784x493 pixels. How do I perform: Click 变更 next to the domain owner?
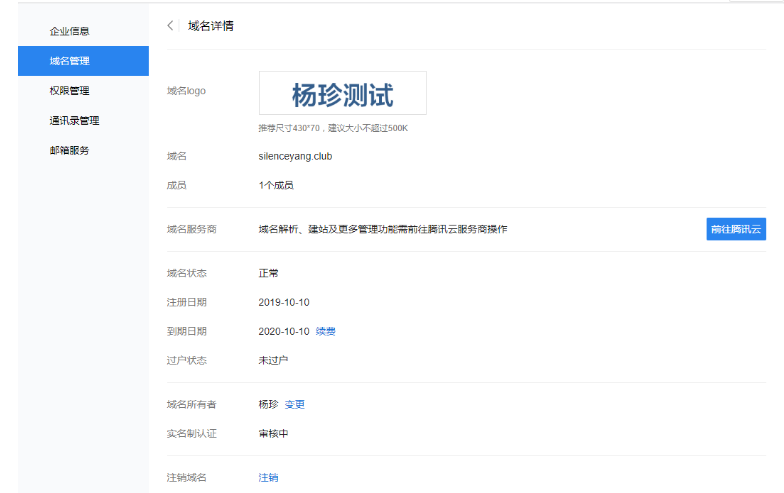[295, 405]
